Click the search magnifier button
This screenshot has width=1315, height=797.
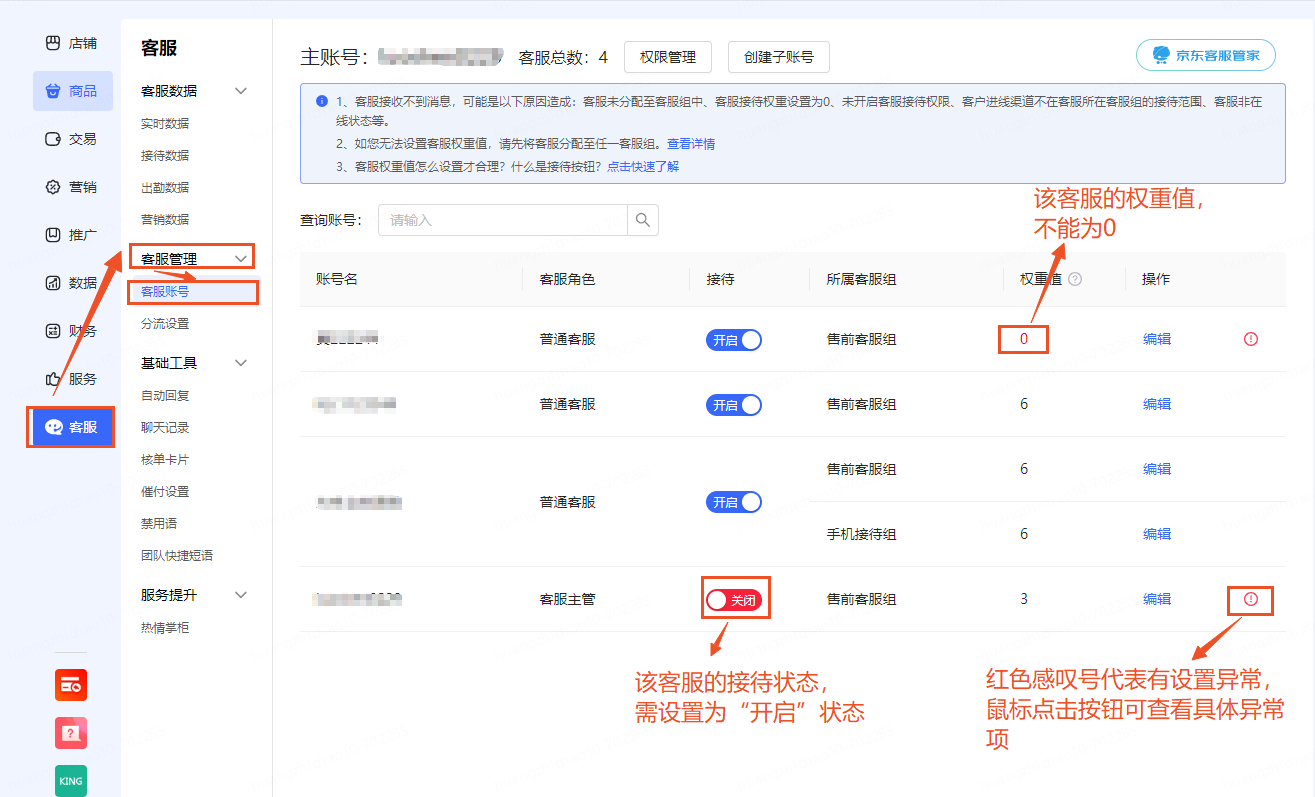click(643, 220)
